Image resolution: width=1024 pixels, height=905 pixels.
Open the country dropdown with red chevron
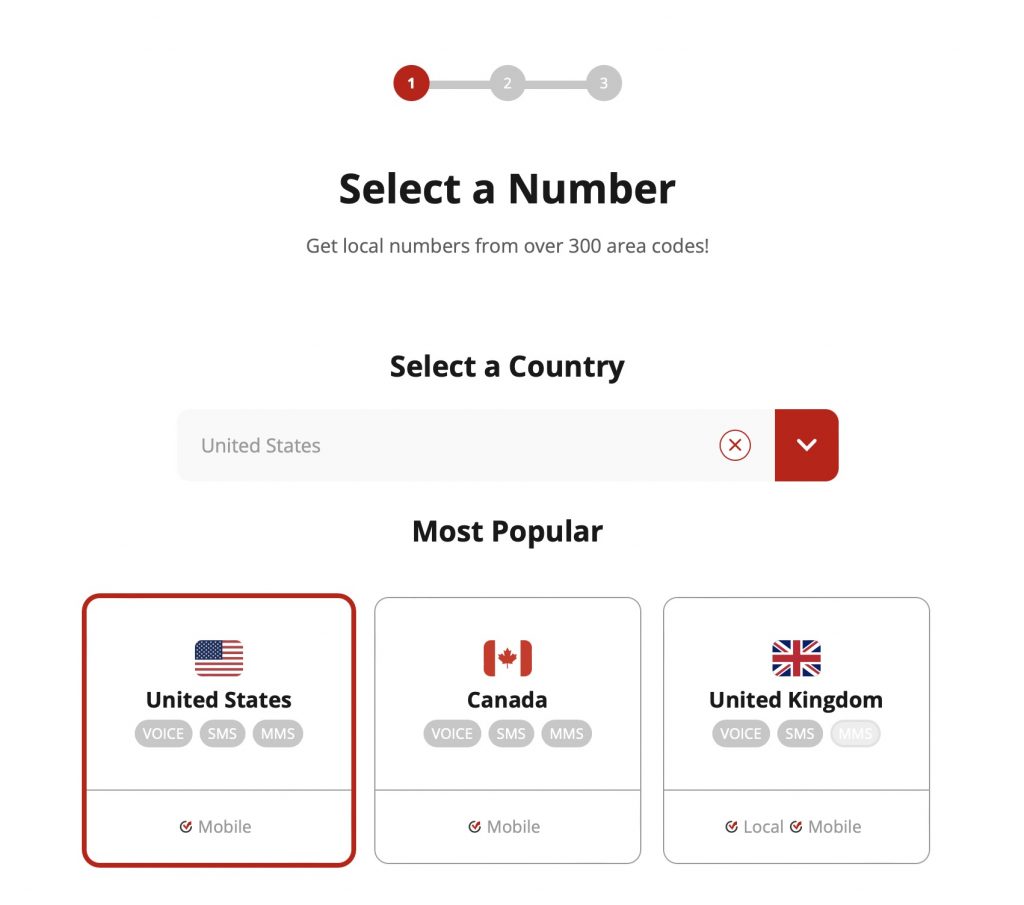pos(806,445)
